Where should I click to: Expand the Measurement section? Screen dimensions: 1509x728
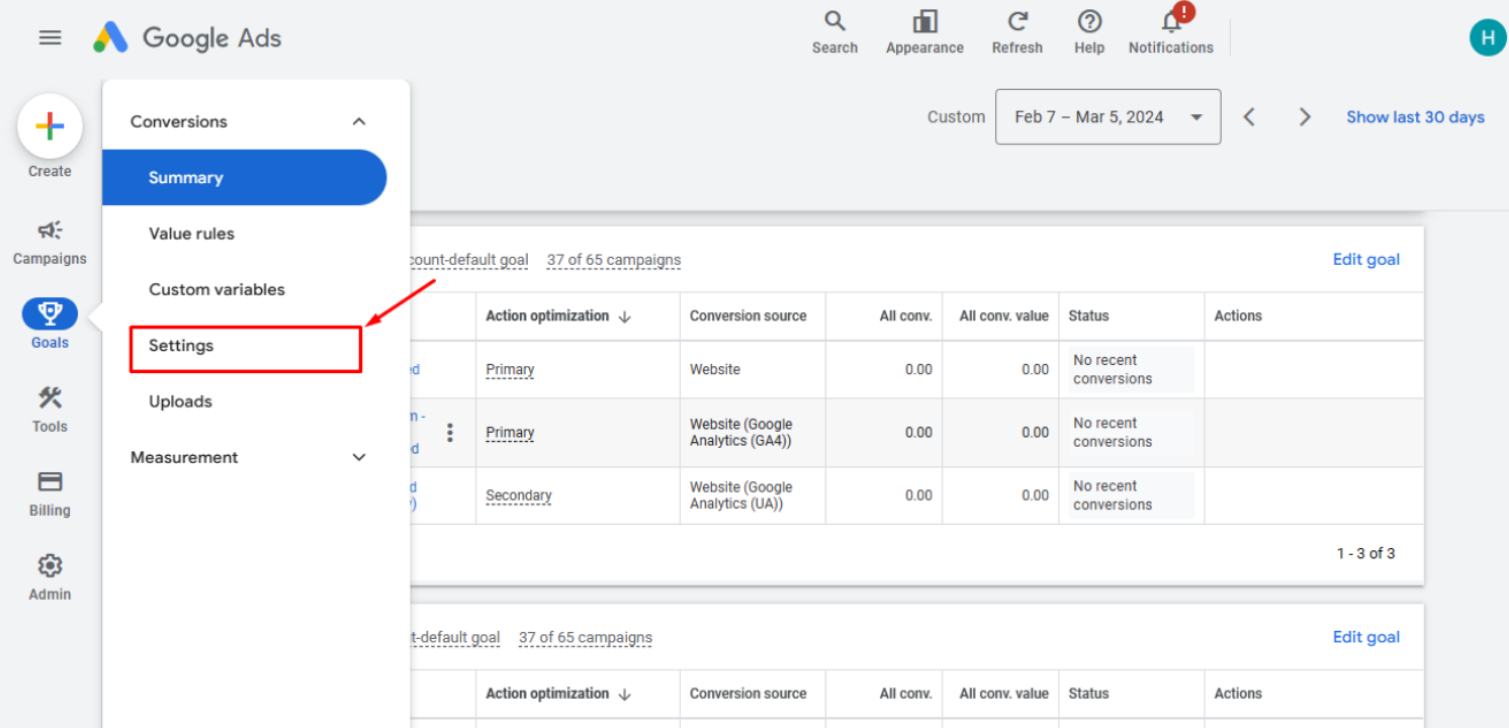coord(359,457)
